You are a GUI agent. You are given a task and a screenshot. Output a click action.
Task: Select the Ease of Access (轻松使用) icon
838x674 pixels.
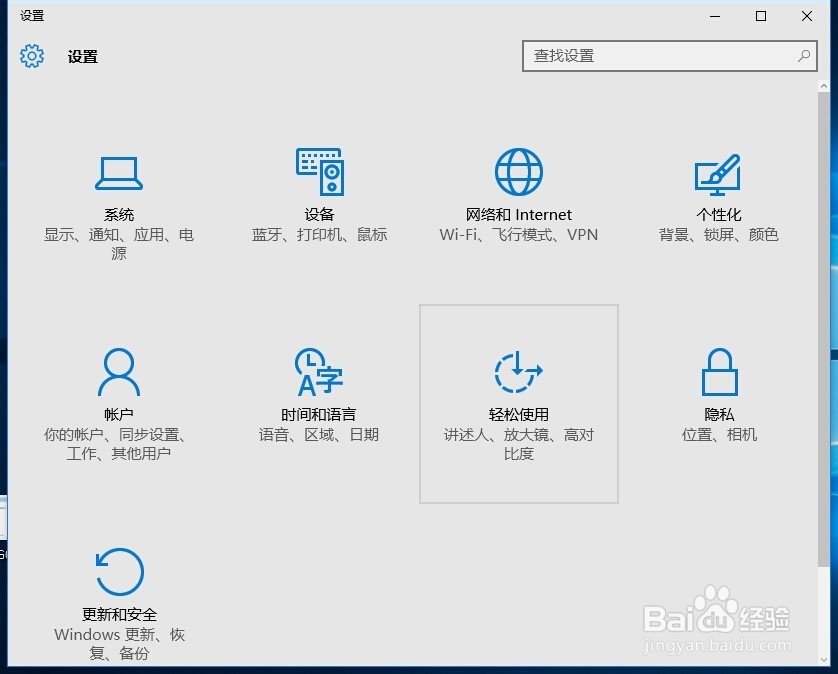point(518,372)
